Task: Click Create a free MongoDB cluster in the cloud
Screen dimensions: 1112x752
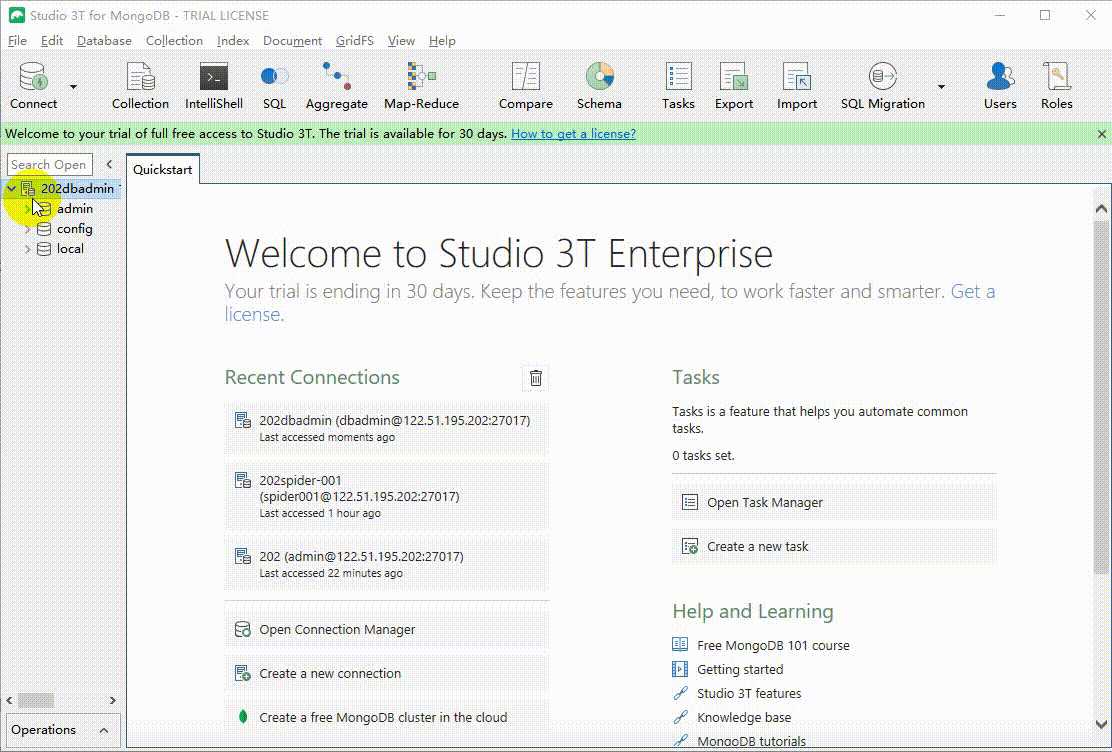Action: click(387, 717)
